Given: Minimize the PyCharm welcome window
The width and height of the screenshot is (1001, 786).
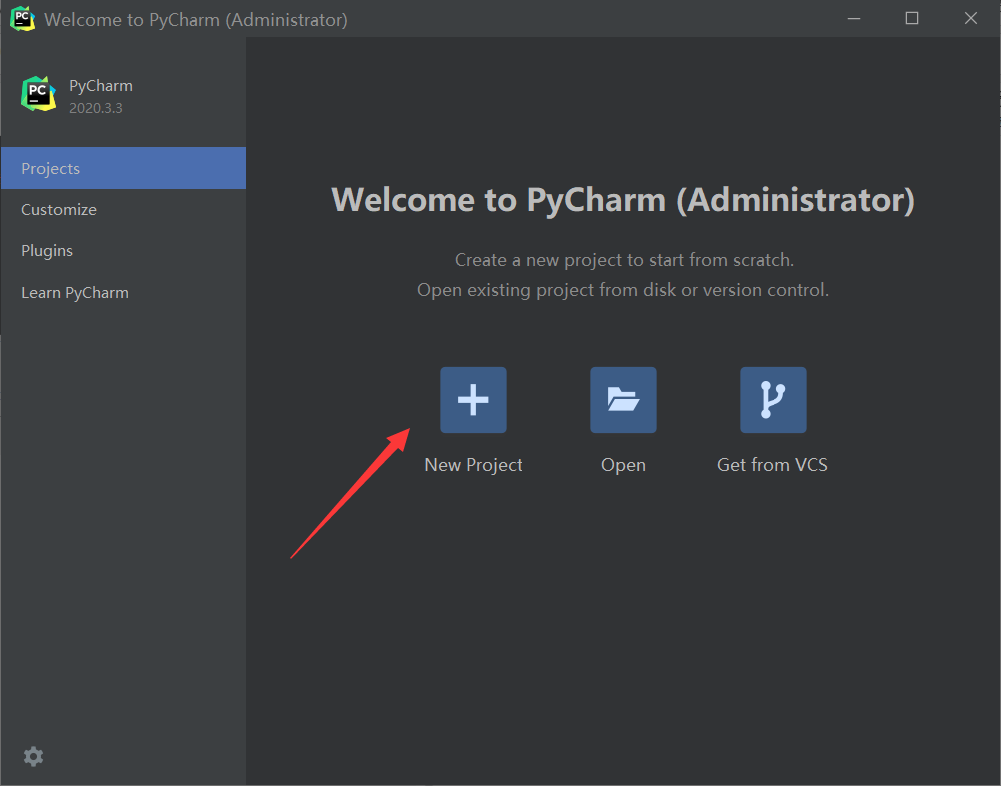Looking at the screenshot, I should point(854,19).
